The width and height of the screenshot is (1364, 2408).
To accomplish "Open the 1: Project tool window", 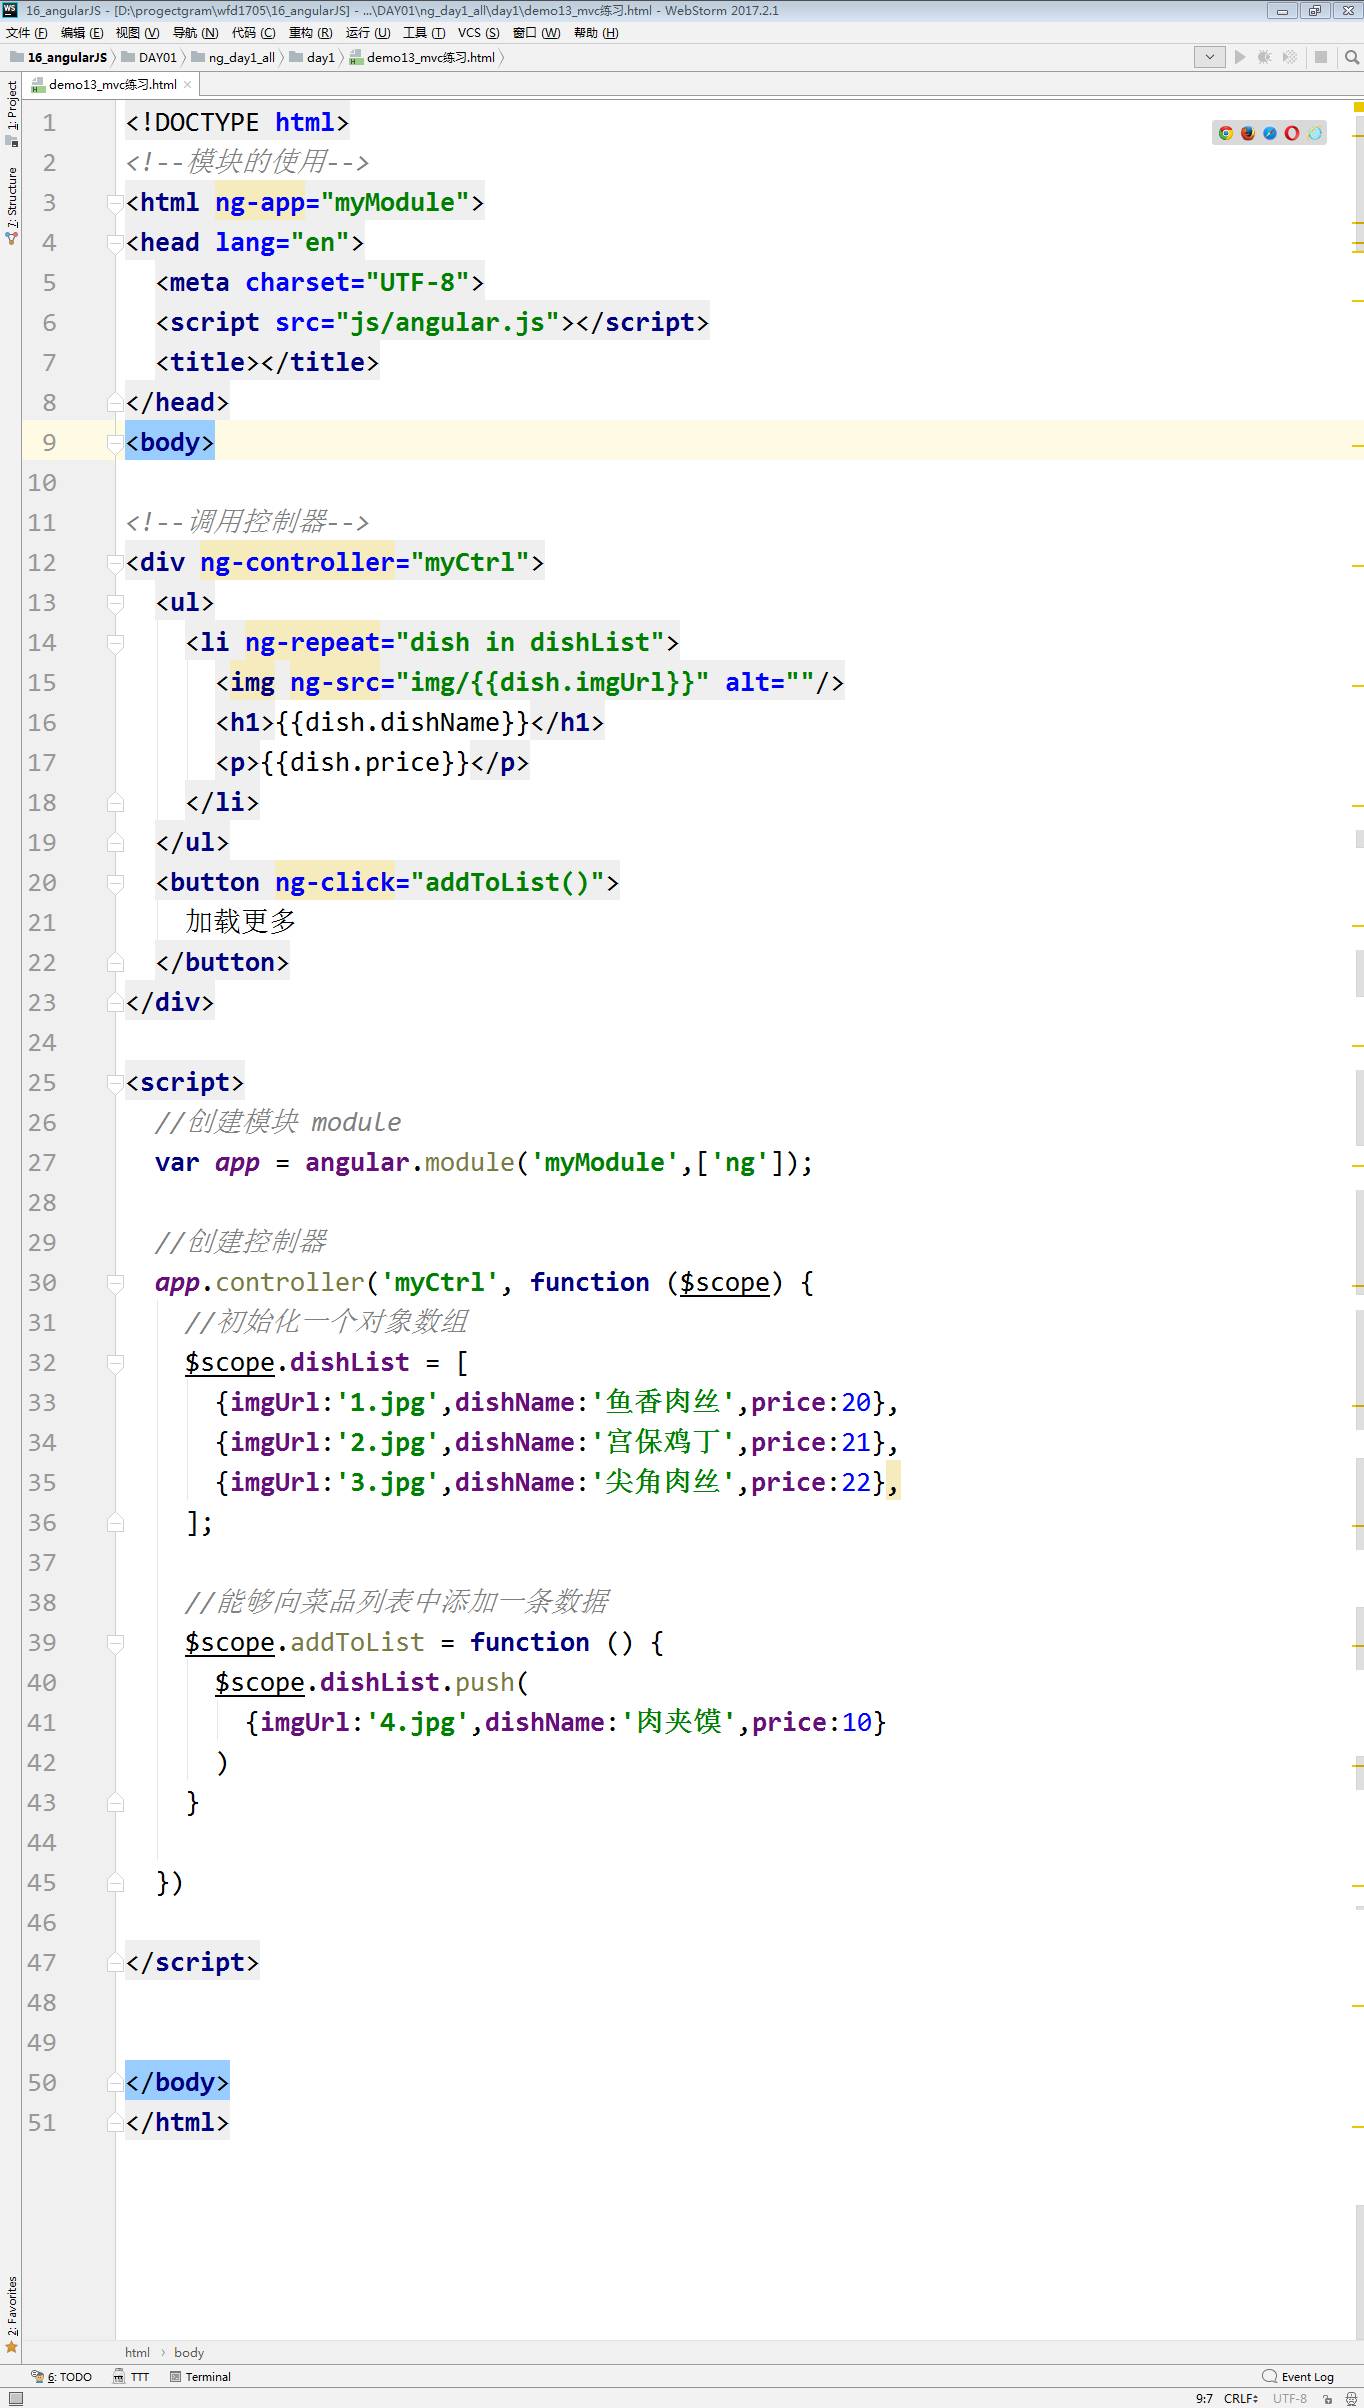I will [11, 112].
